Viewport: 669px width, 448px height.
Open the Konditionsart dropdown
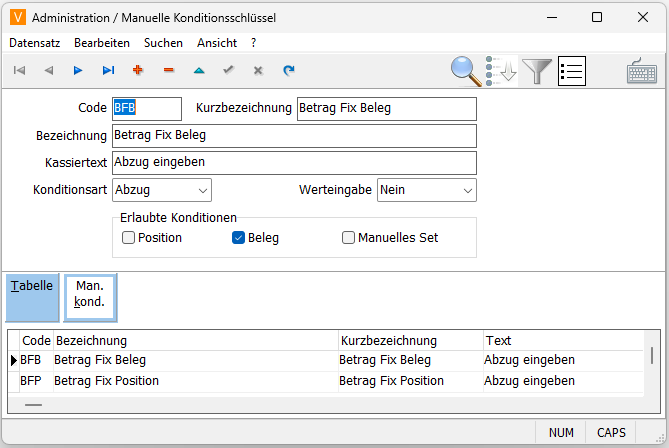[x=162, y=190]
